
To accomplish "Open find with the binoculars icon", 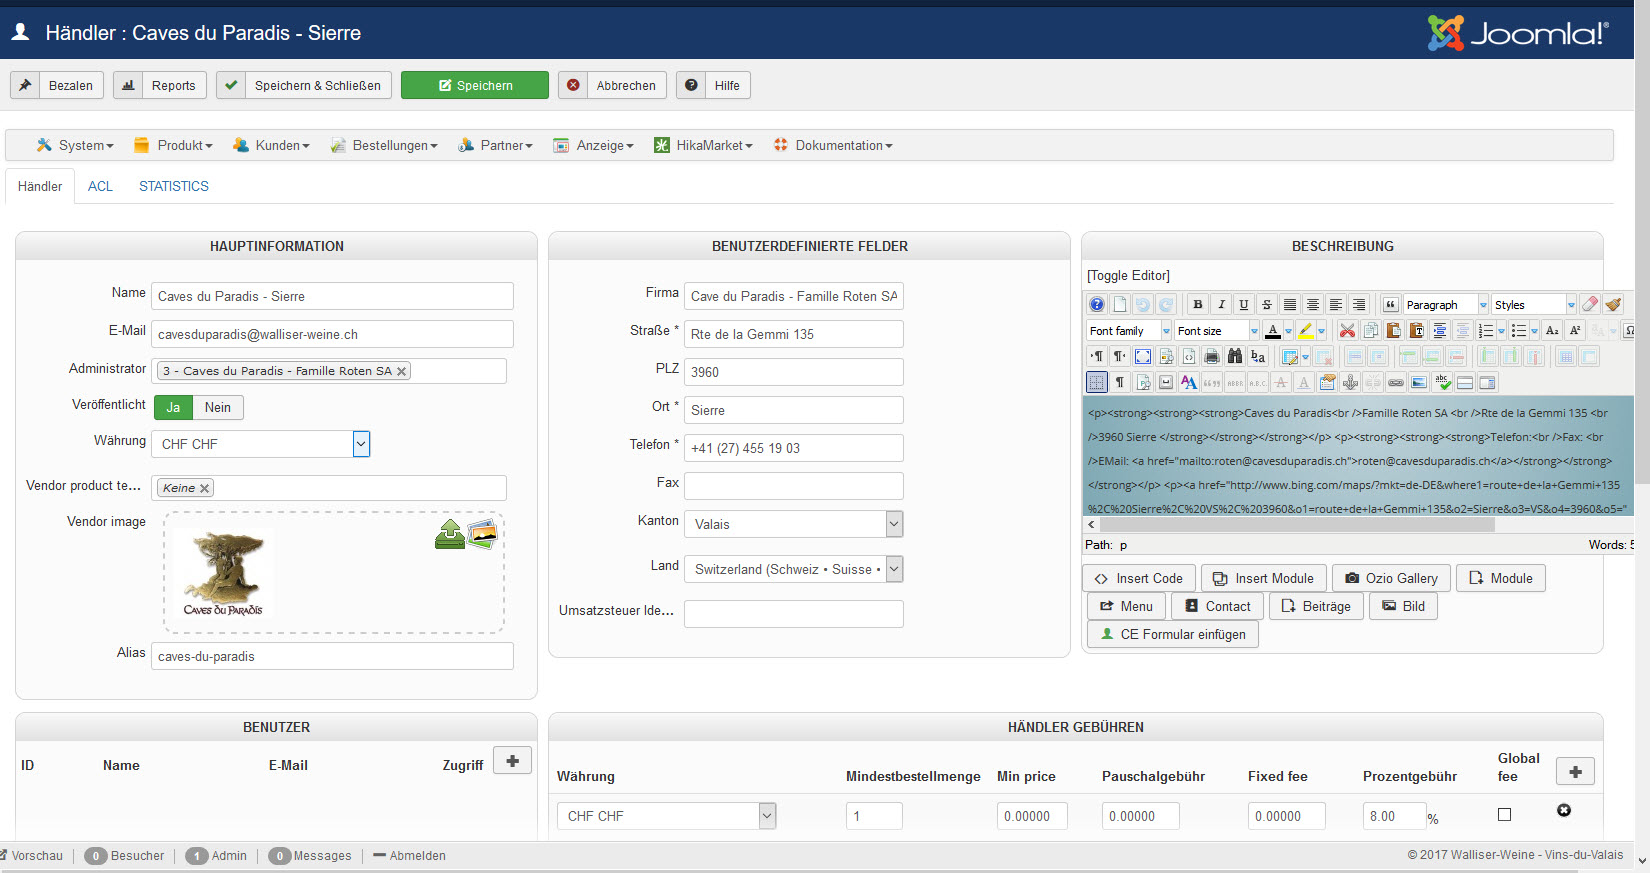I will click(x=1235, y=356).
